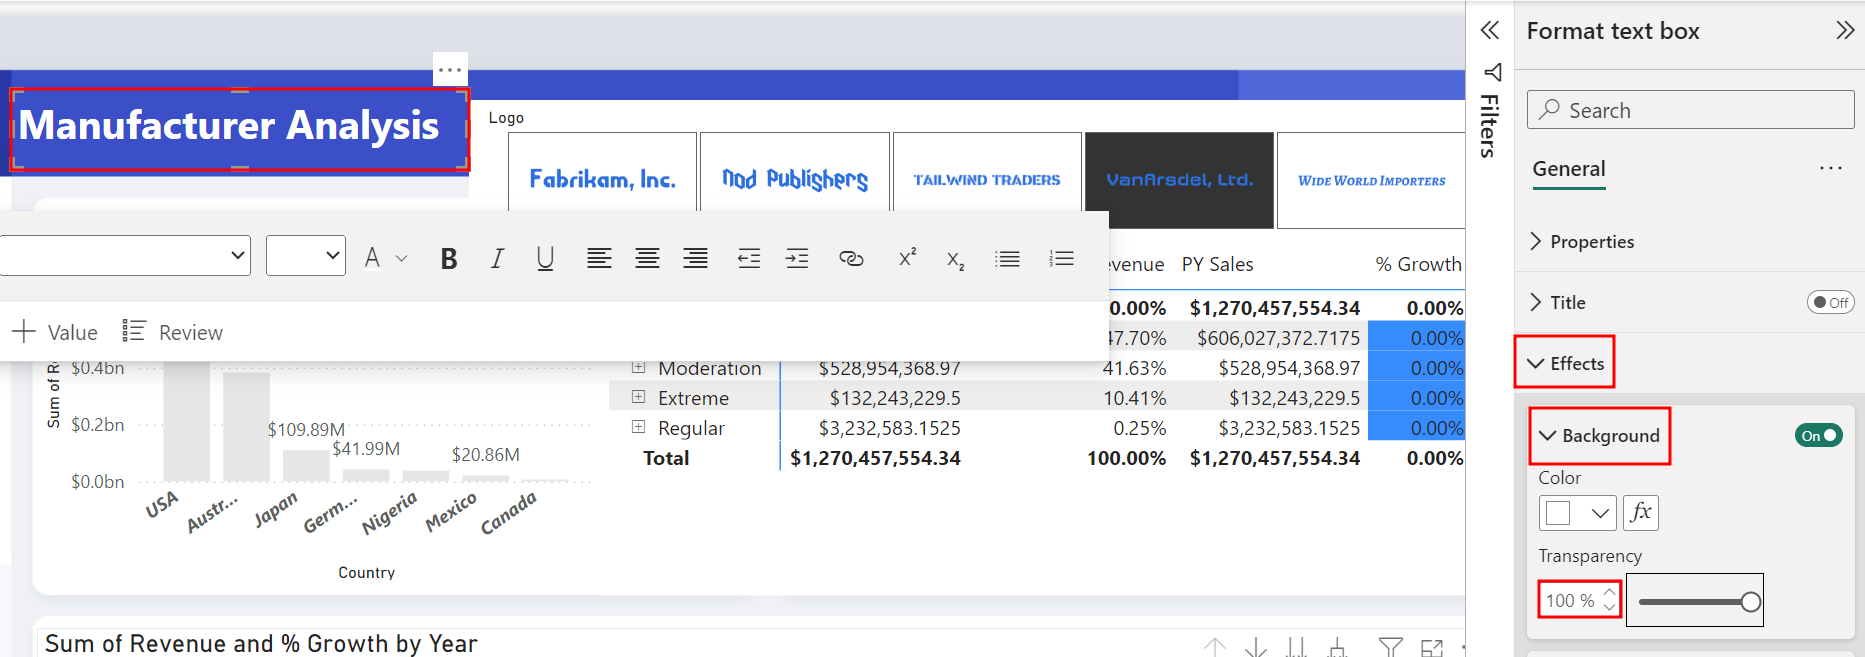Viewport: 1865px width, 657px height.
Task: Click the USA axis label
Action: tap(161, 504)
